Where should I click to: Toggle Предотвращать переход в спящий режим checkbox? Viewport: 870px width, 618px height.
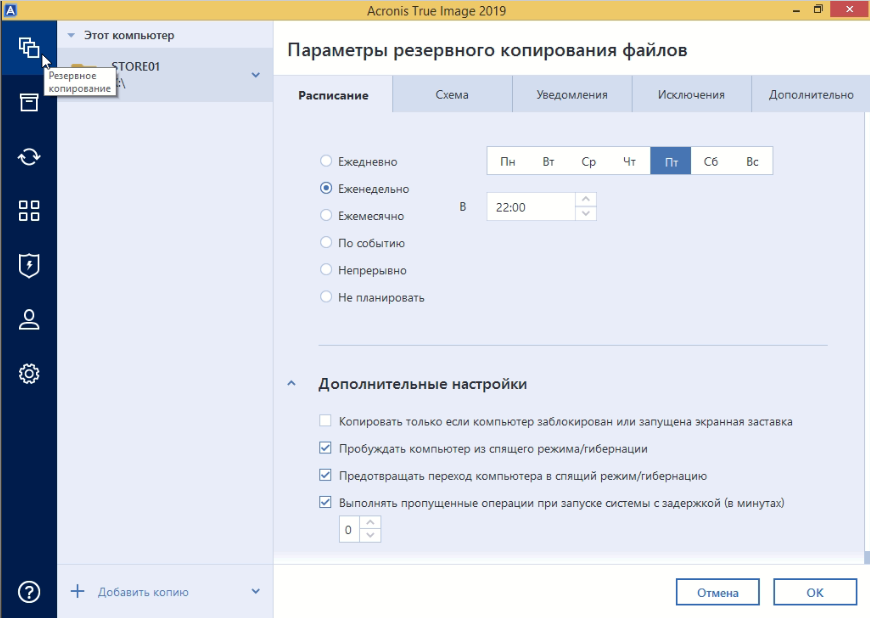pos(325,475)
